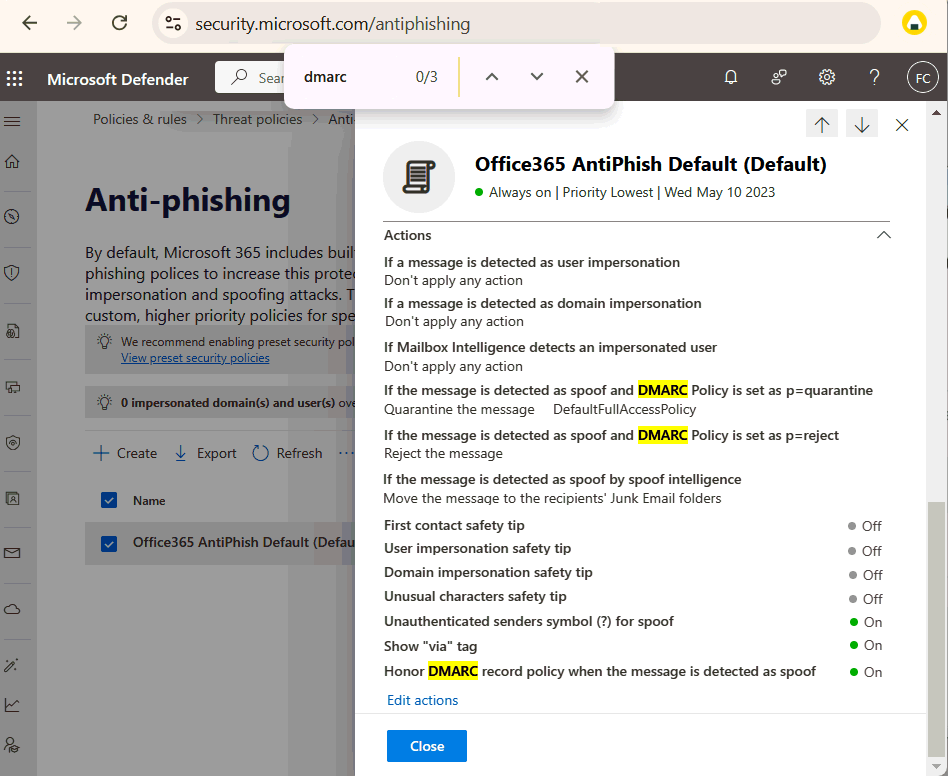
Task: Open the Assets devices sidebar icon
Action: [x=12, y=387]
